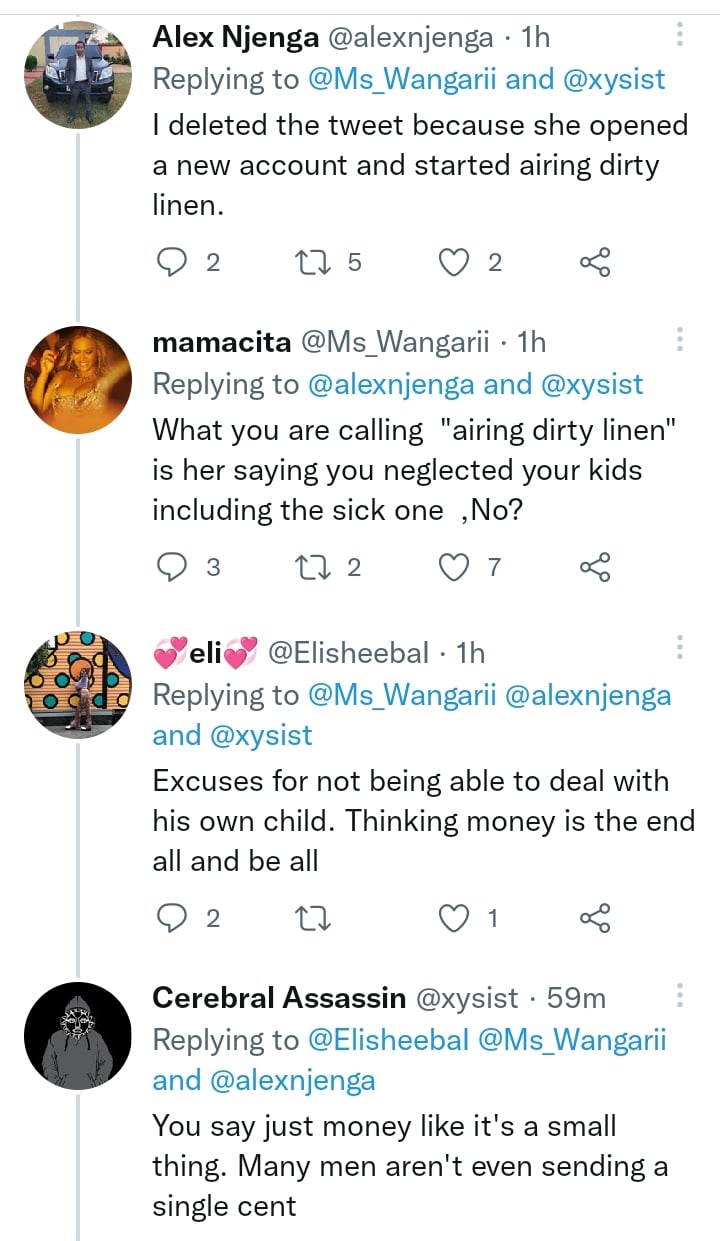Reply to mamacita's tweet

[x=174, y=568]
